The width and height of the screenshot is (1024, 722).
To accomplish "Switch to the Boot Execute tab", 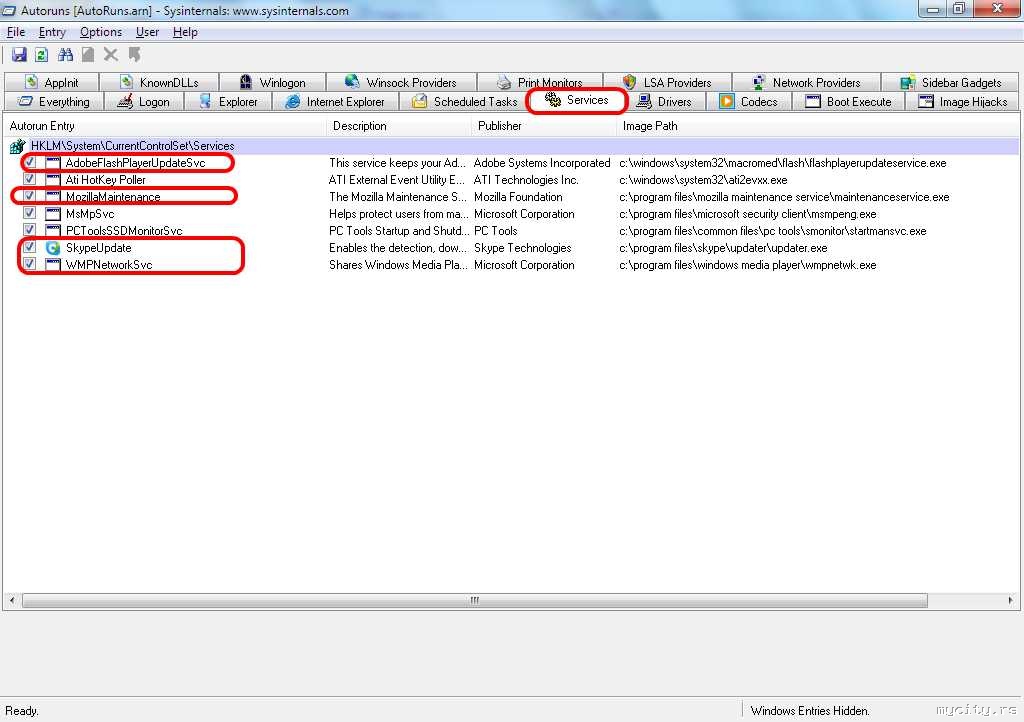I will pyautogui.click(x=848, y=102).
